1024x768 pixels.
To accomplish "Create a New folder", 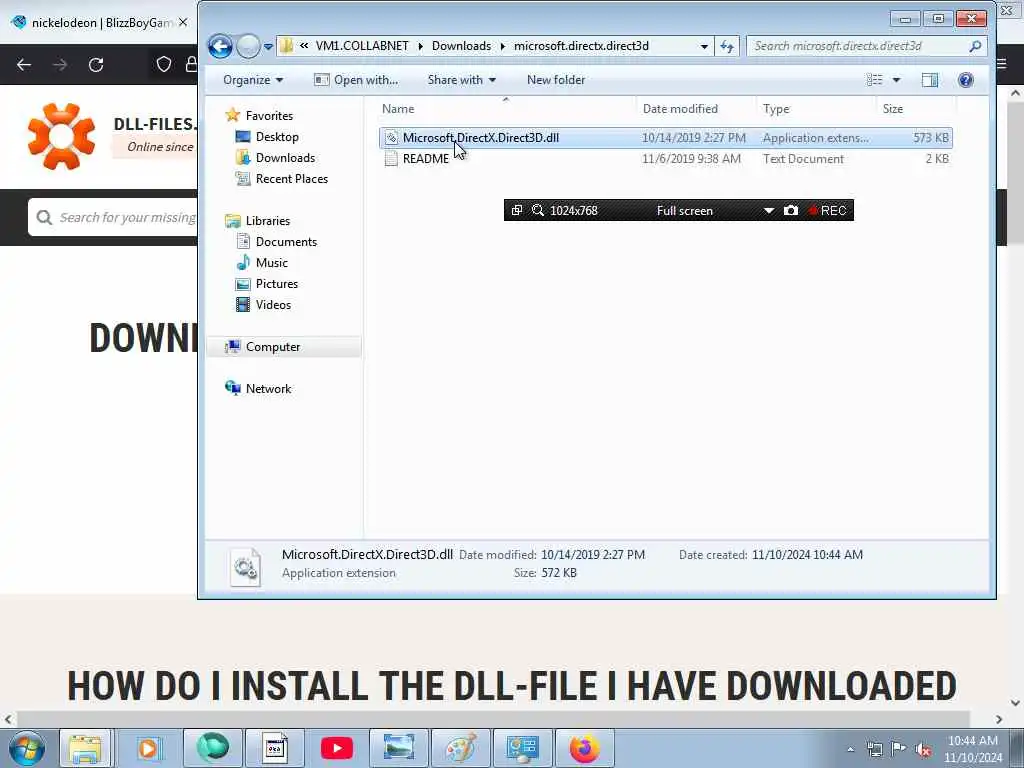I will pyautogui.click(x=556, y=80).
